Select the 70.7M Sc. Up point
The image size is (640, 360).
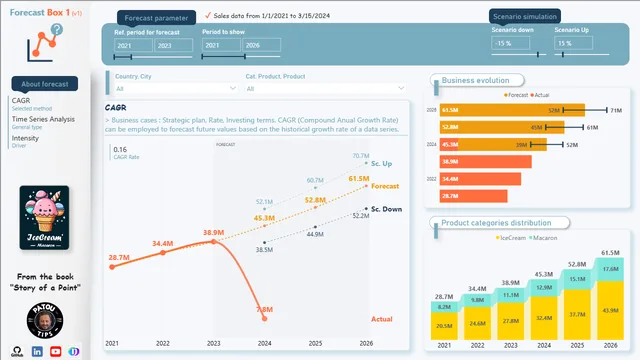click(366, 163)
